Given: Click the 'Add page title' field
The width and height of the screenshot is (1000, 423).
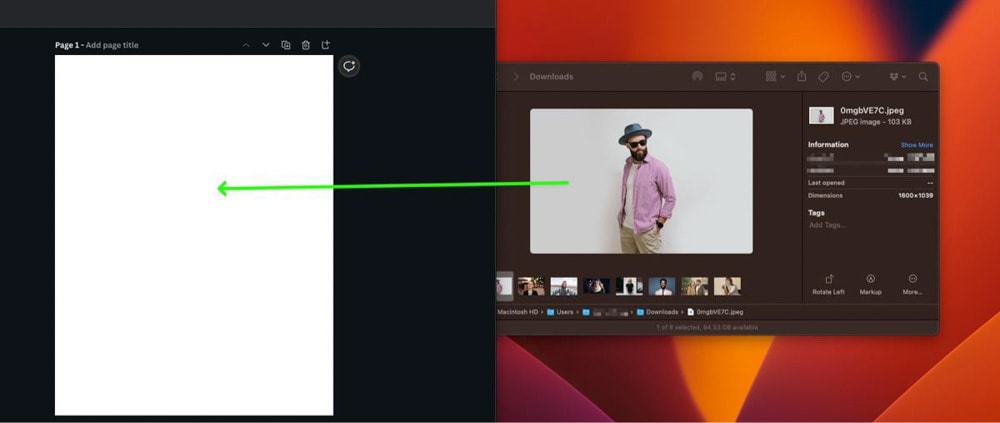Looking at the screenshot, I should [x=112, y=45].
